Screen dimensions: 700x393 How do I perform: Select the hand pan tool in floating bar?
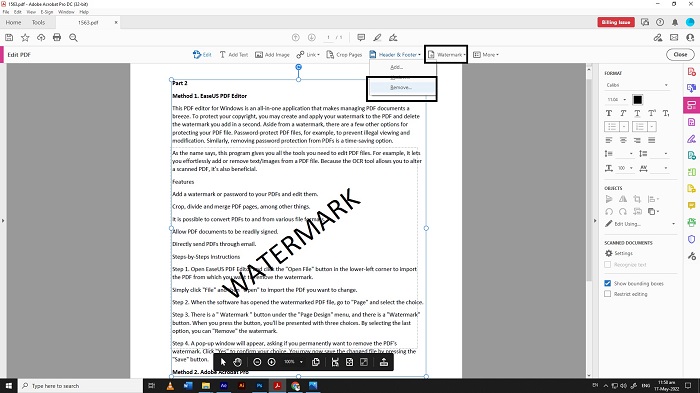[238, 362]
